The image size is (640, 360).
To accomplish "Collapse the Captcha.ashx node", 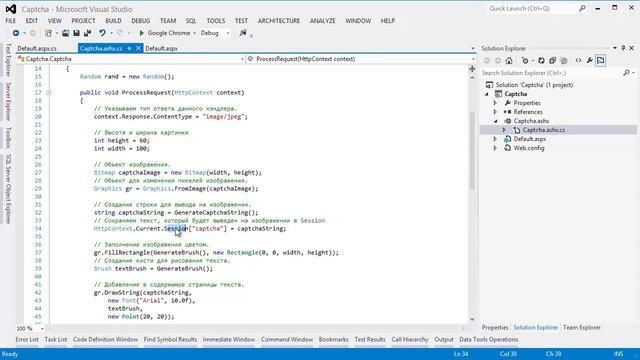I will click(496, 121).
